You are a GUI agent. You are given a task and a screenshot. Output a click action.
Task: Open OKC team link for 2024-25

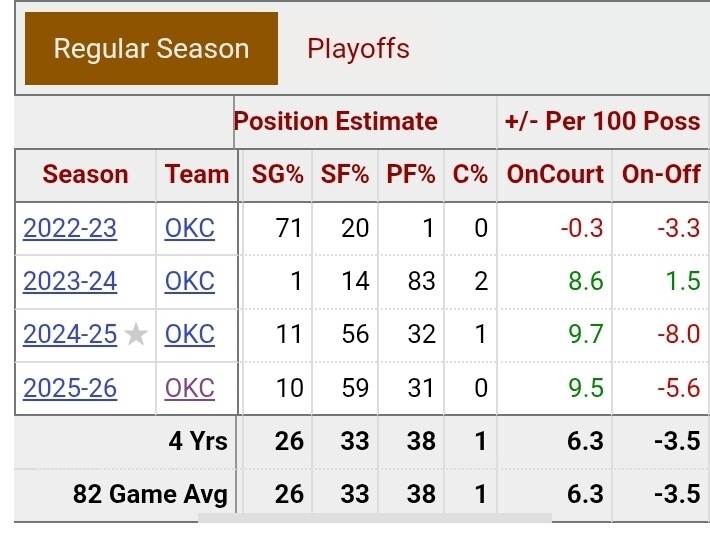coord(190,334)
